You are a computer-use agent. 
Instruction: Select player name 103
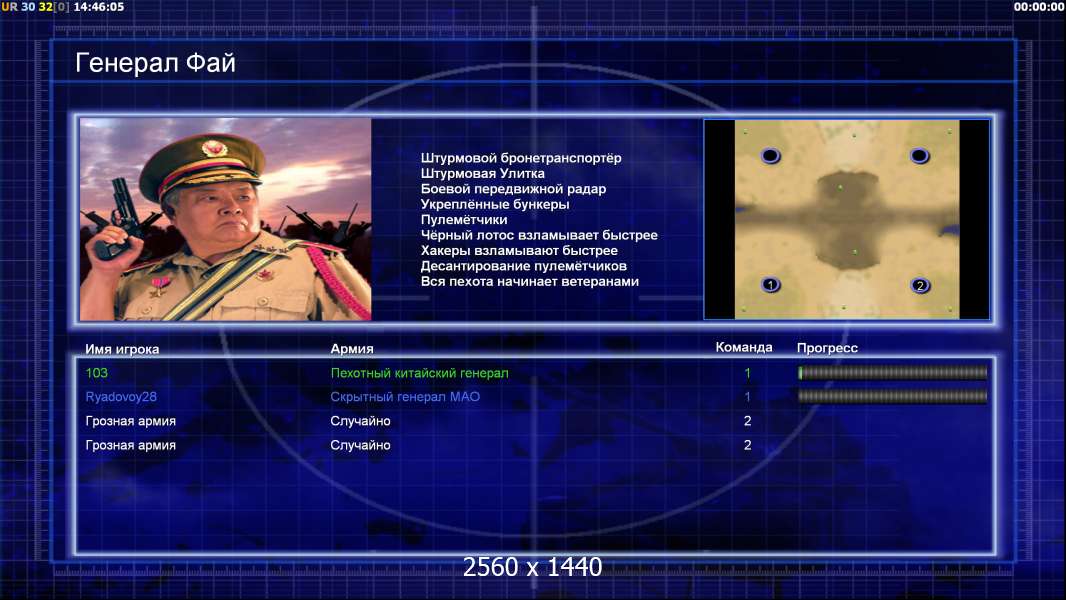97,372
